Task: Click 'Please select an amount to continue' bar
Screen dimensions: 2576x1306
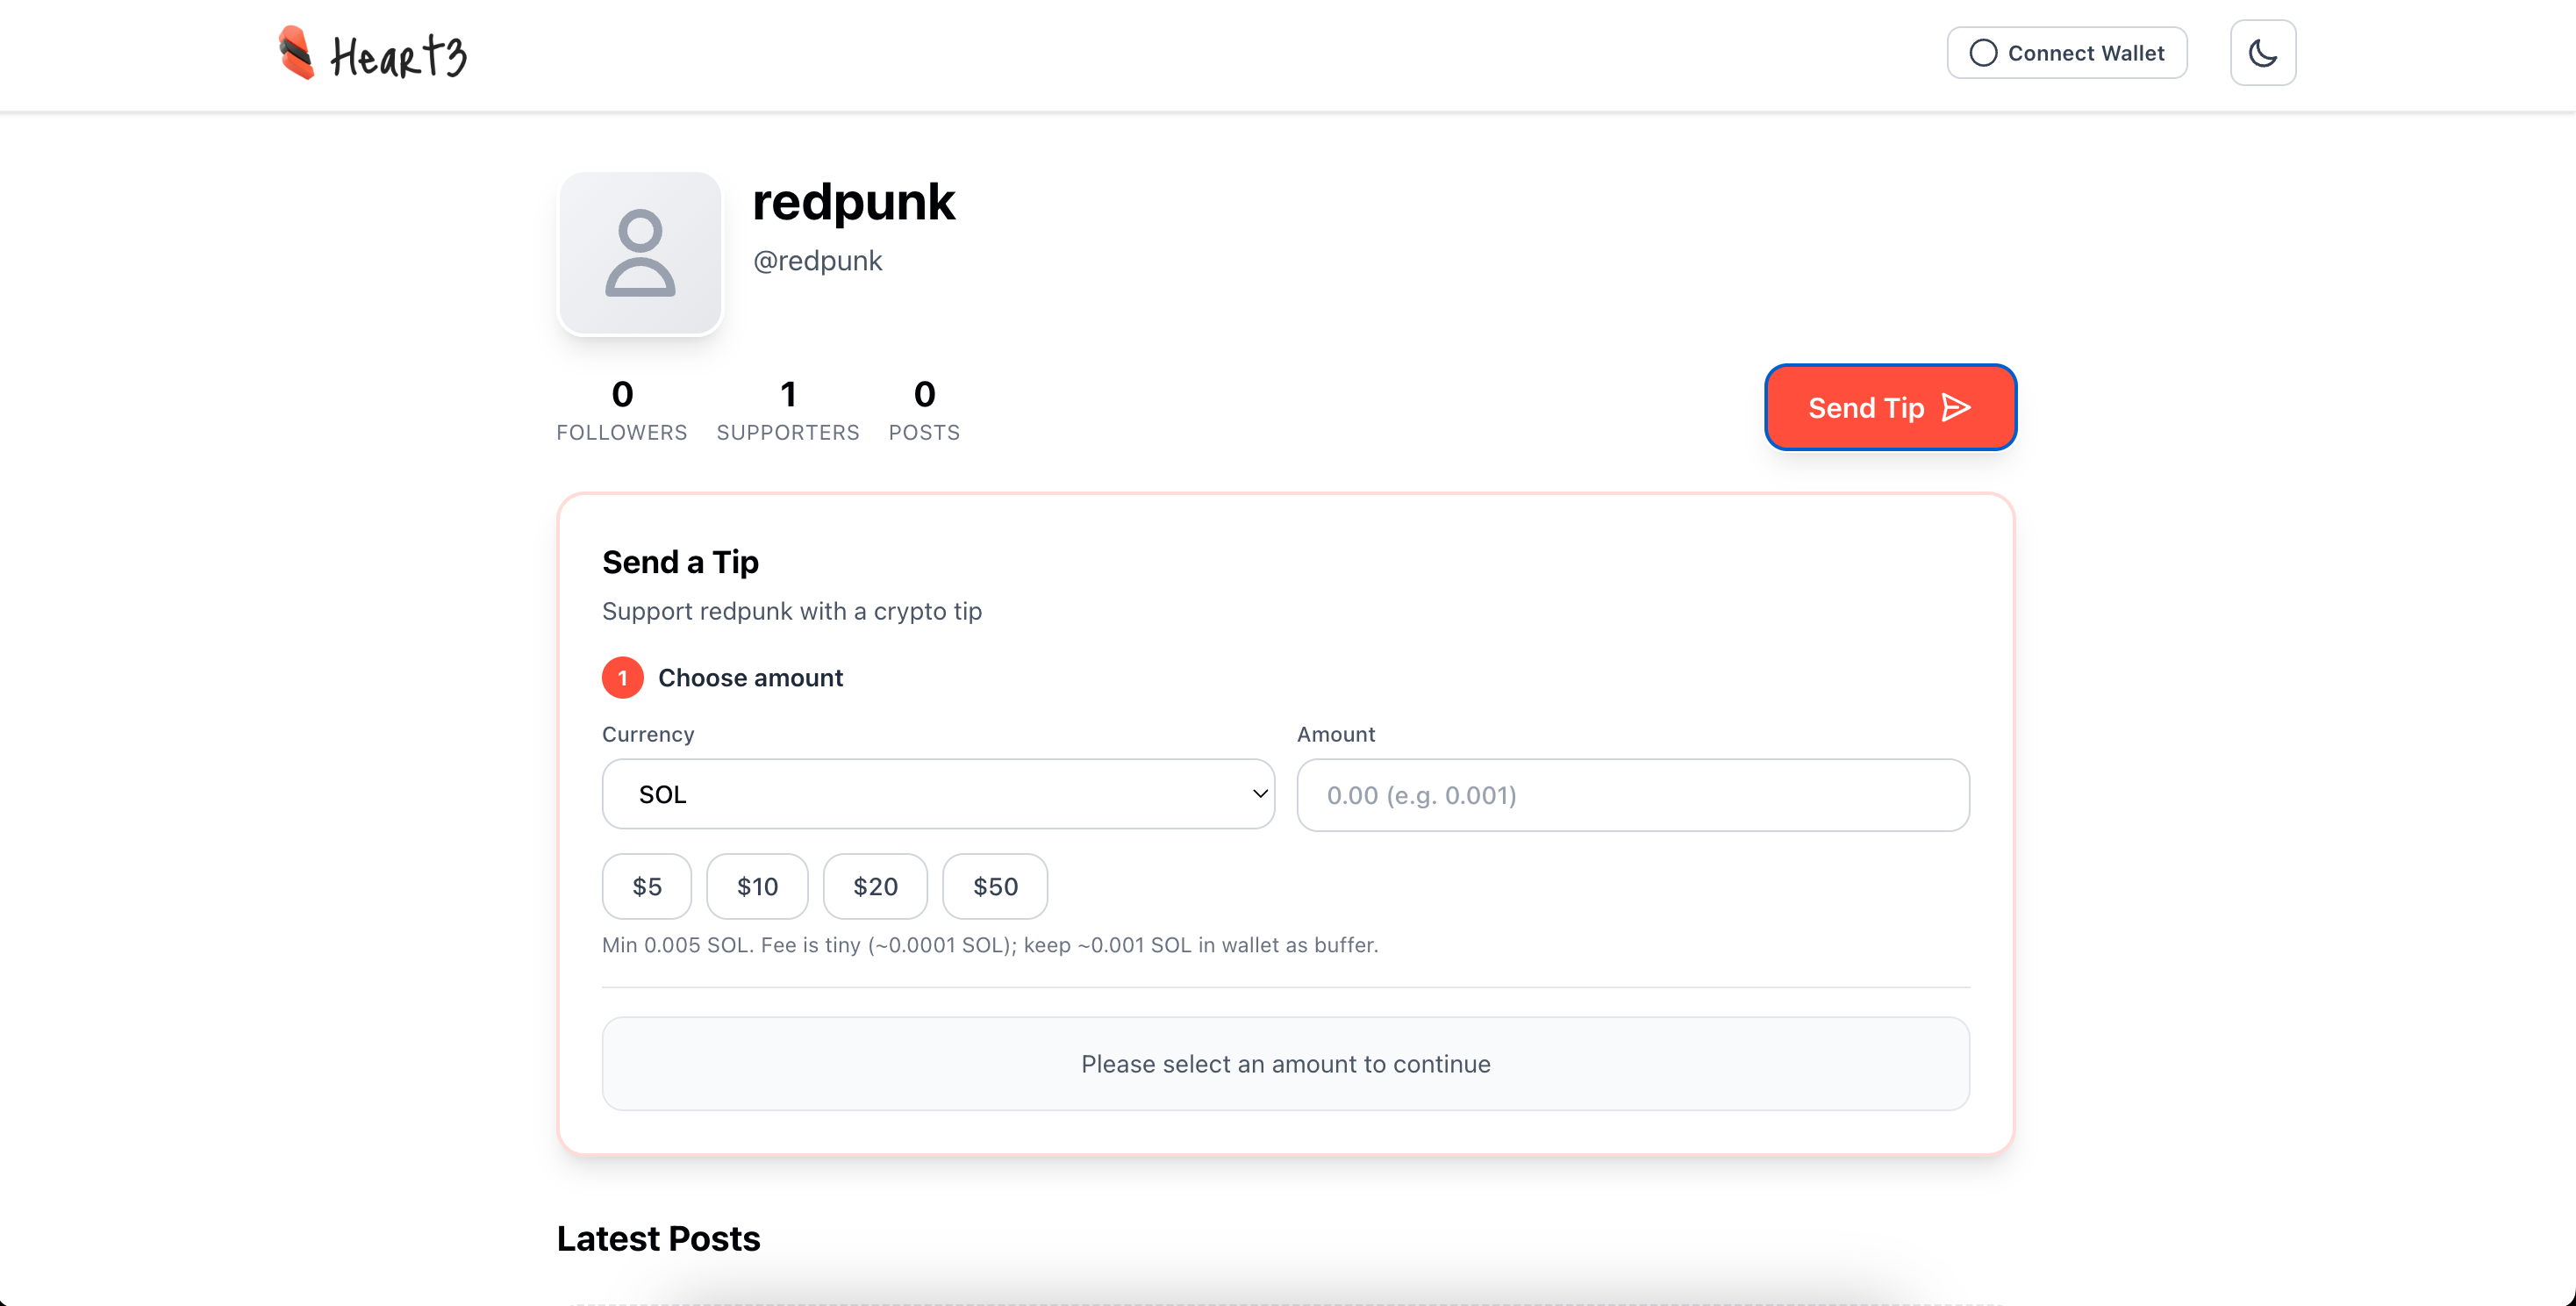Action: 1285,1064
